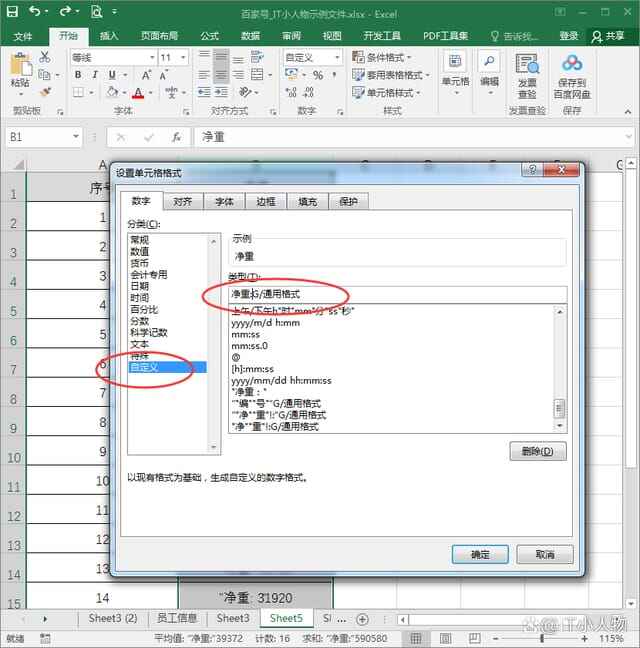Click 共享 share button in ribbon
Image resolution: width=640 pixels, height=648 pixels.
(607, 36)
